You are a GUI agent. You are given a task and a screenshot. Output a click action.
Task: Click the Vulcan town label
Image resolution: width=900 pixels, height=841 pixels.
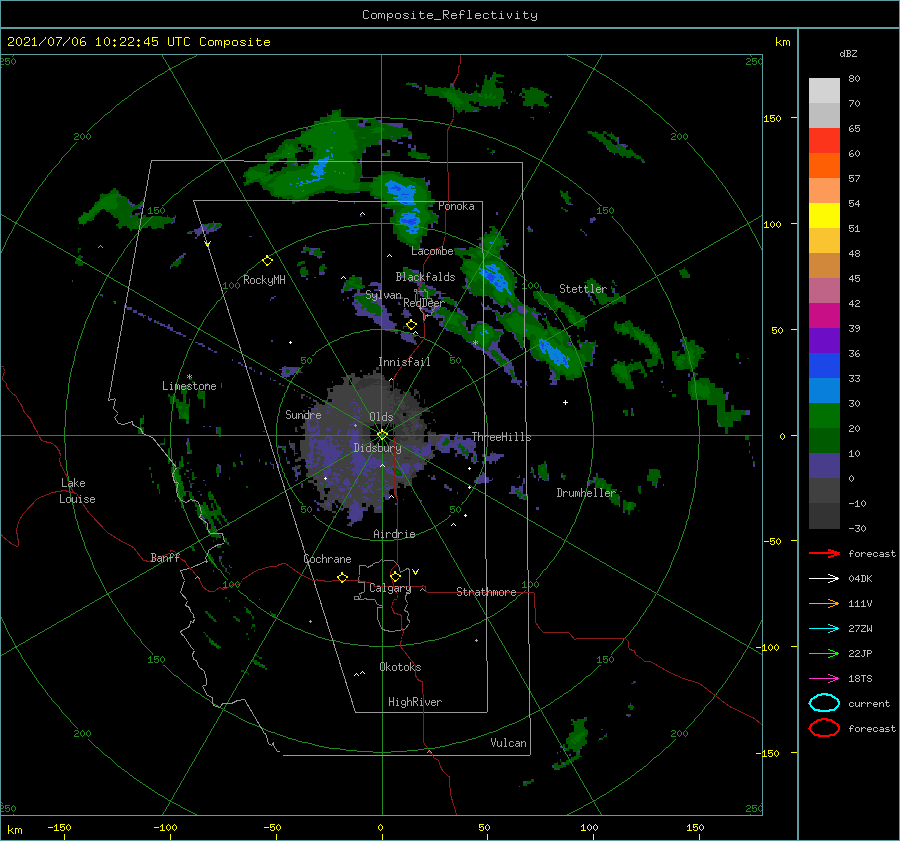[x=508, y=743]
